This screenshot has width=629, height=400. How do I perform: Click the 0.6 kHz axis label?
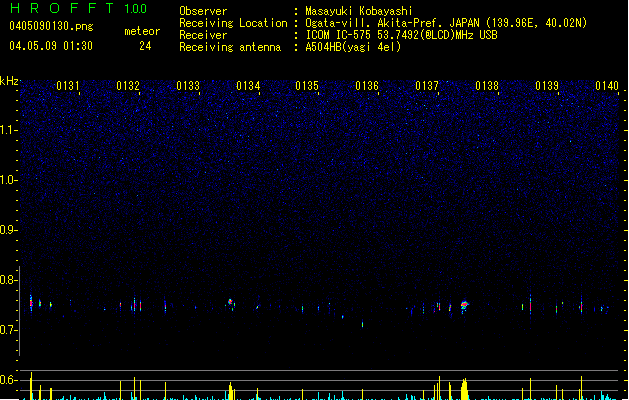(8, 380)
